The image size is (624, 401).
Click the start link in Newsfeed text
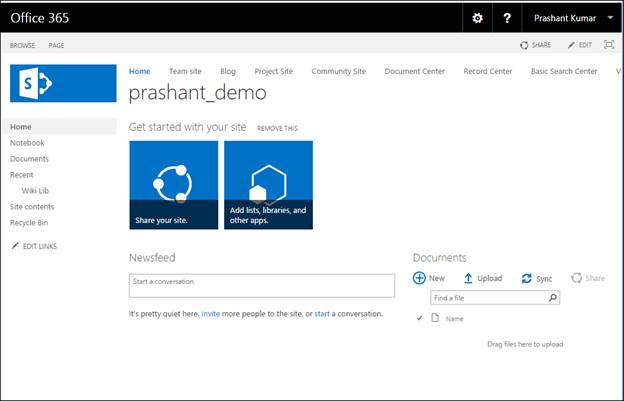tap(322, 313)
